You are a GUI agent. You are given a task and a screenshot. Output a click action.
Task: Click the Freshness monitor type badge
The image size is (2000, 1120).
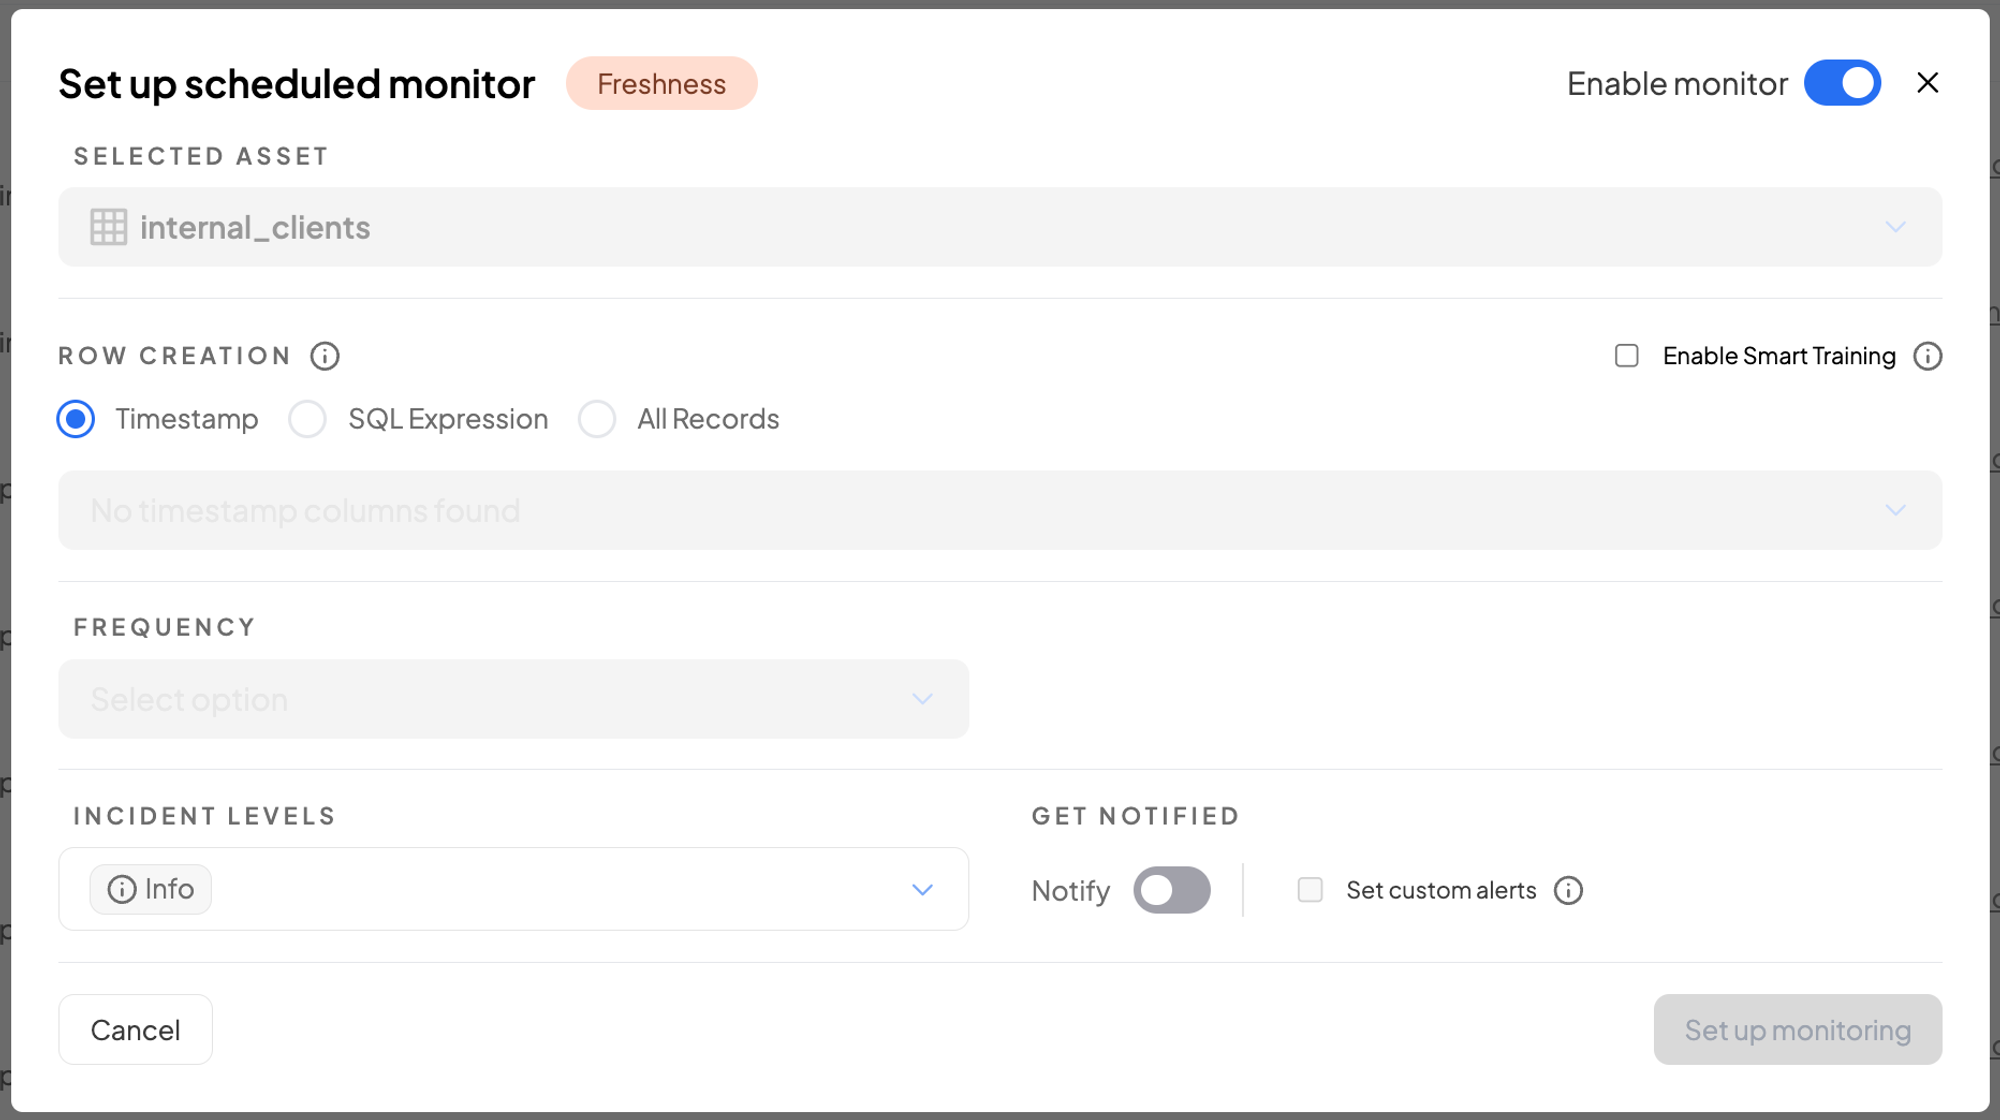point(661,83)
